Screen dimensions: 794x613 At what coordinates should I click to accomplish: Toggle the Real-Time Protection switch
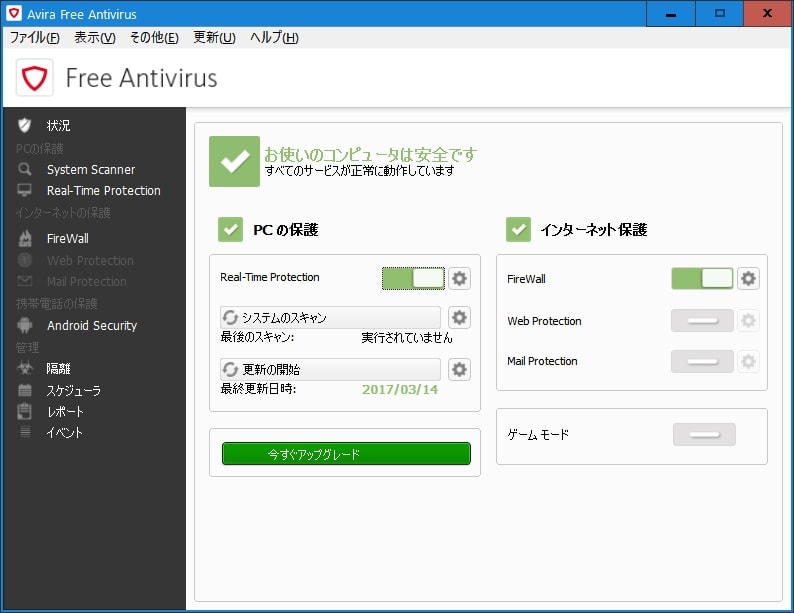coord(412,278)
